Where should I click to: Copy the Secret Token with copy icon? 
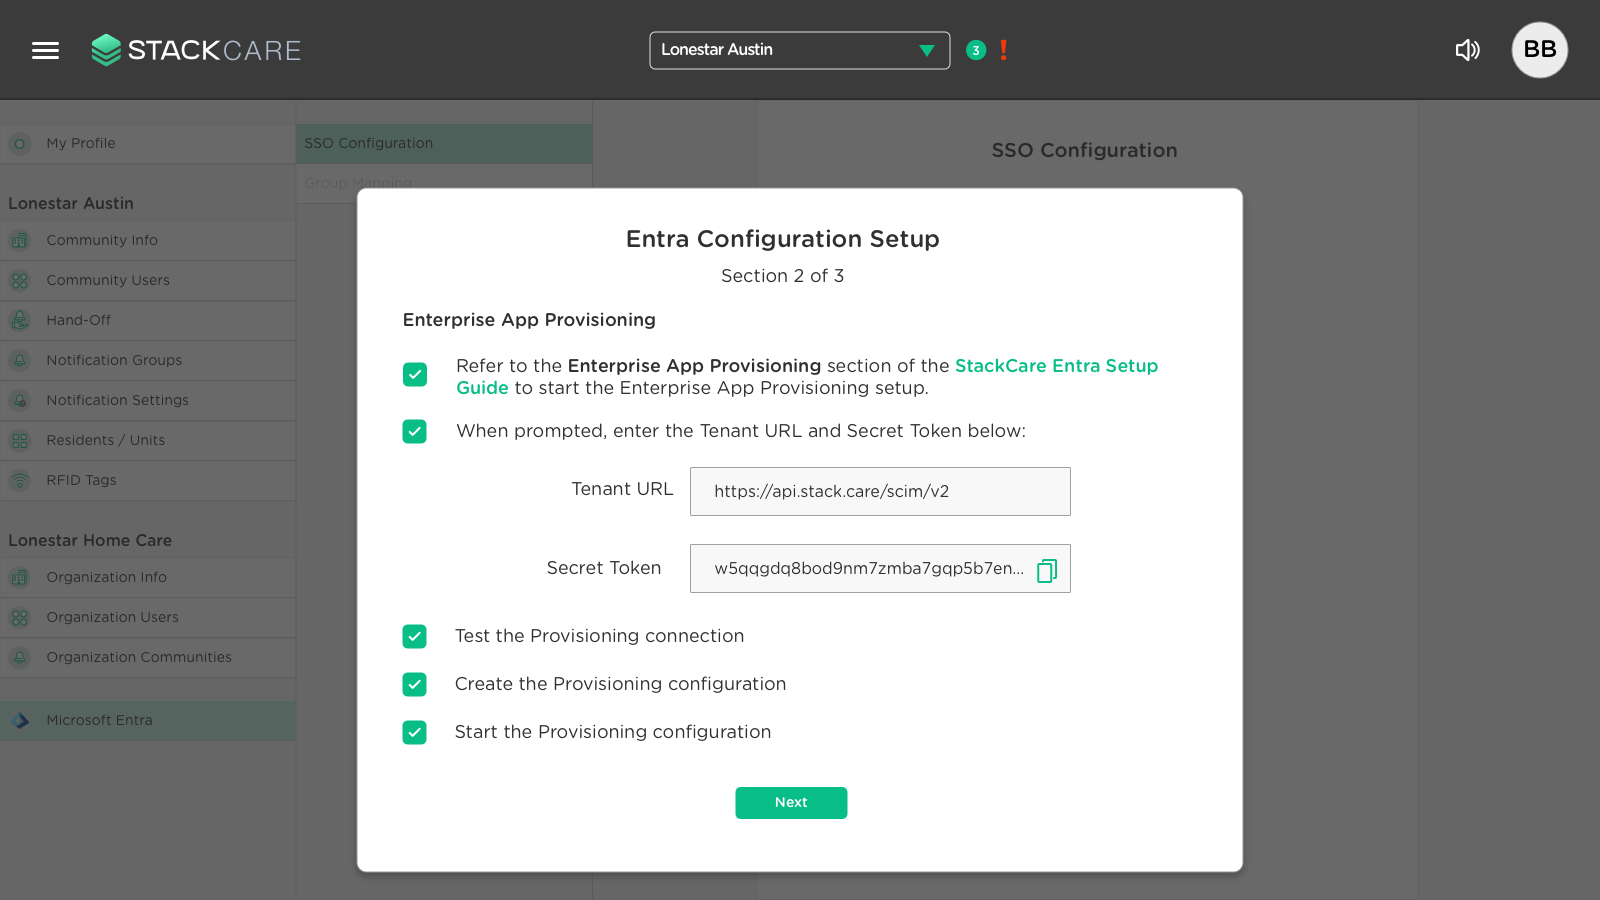[x=1047, y=570]
